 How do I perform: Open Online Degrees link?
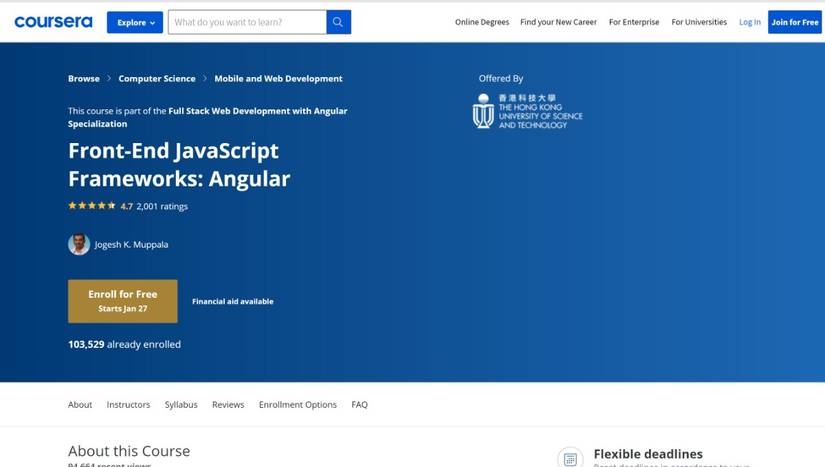click(x=482, y=22)
